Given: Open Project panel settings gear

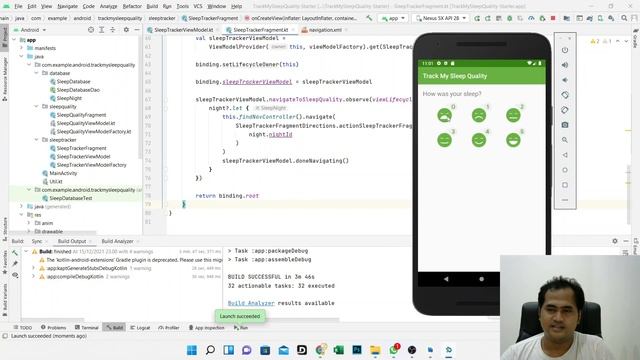Looking at the screenshot, I should click(126, 30).
